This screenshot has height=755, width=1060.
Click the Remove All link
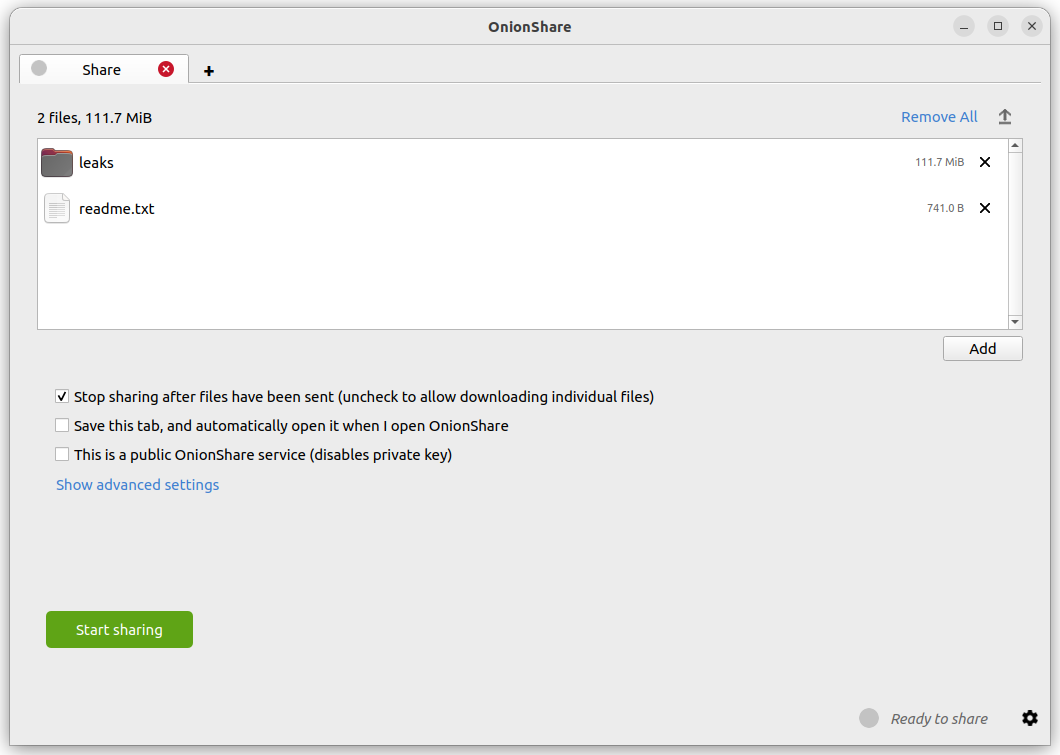[x=939, y=117]
